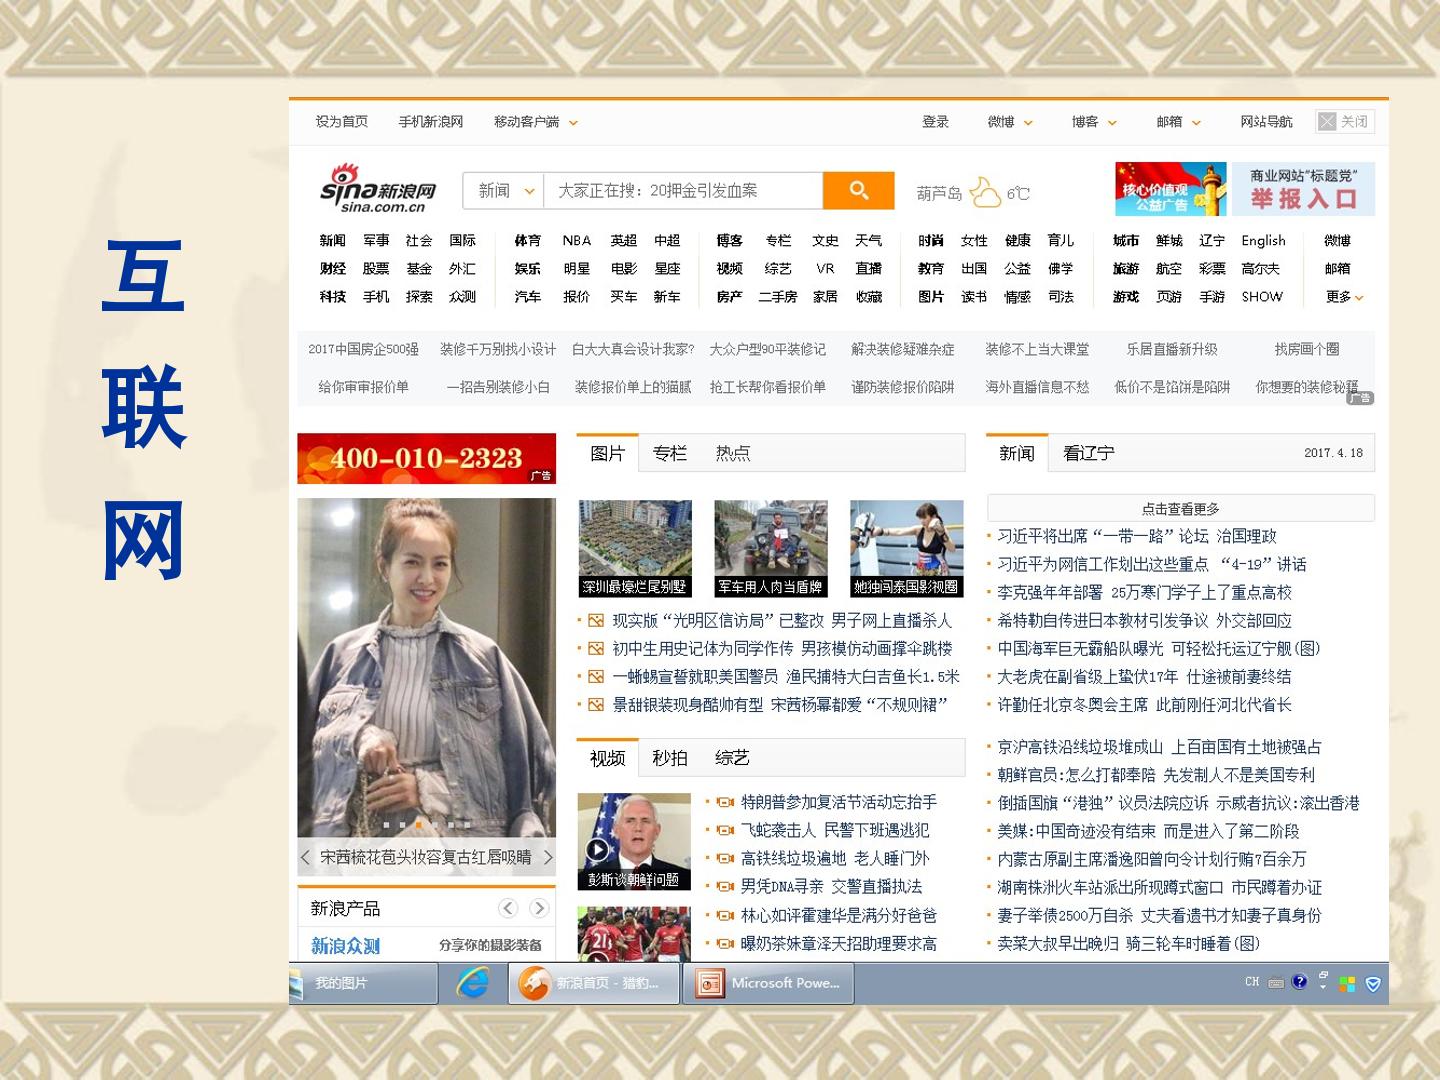The image size is (1440, 1080).
Task: Go to next Sina products page arrow
Action: (x=539, y=908)
